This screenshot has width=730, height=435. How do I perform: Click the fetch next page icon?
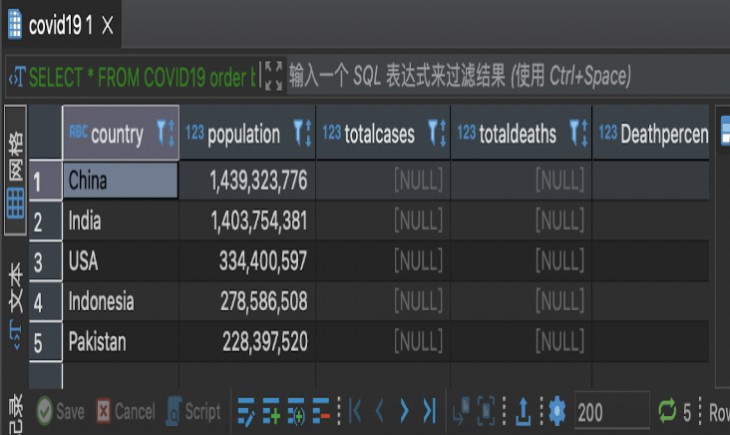461,412
